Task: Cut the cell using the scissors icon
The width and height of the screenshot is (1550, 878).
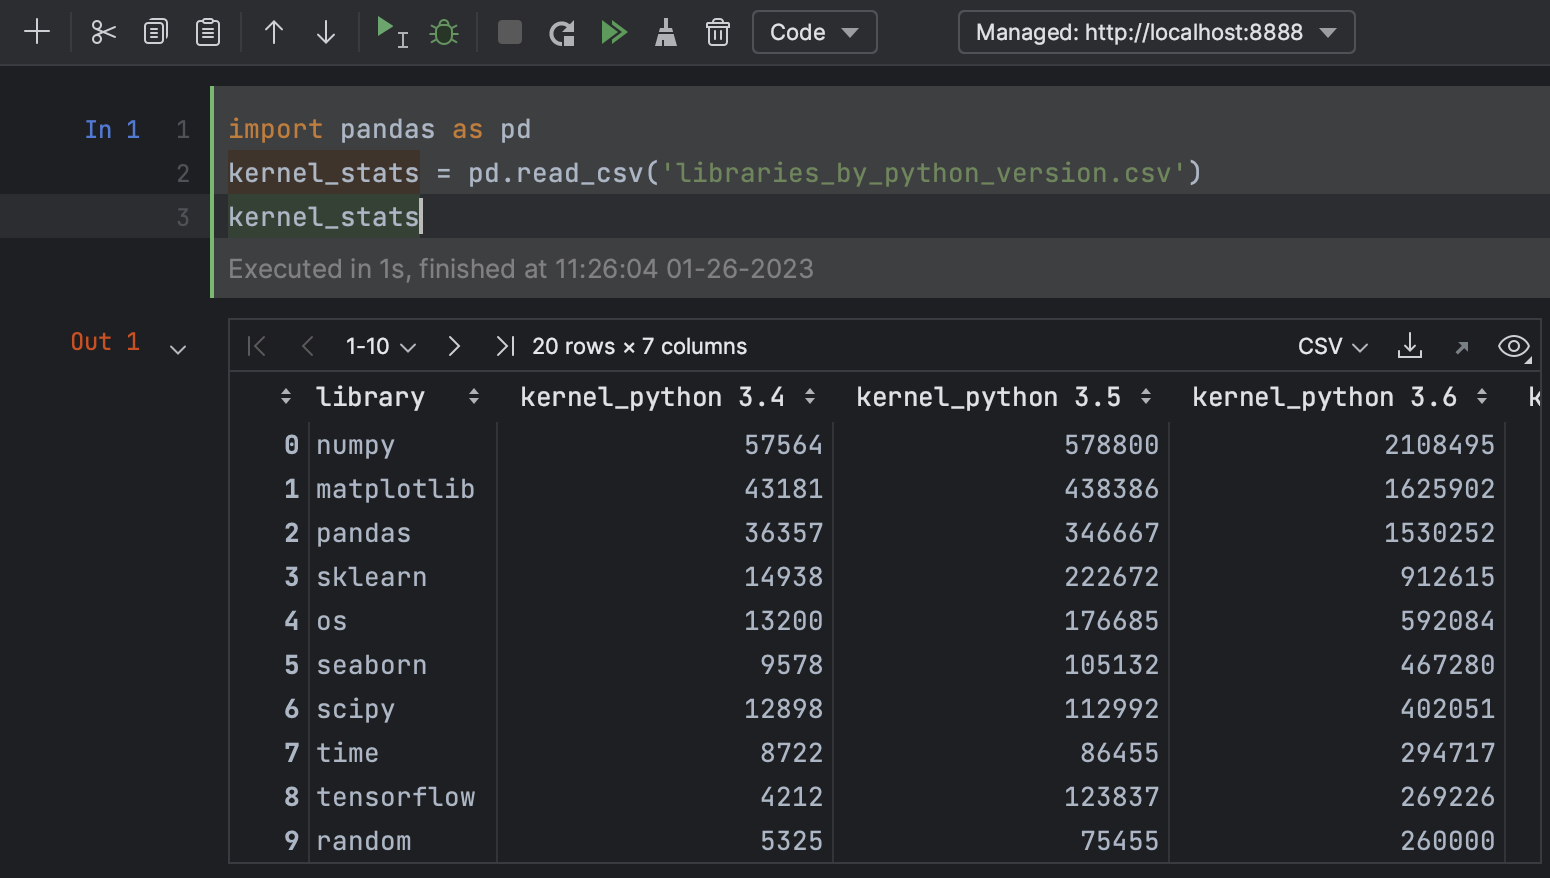Action: 103,32
